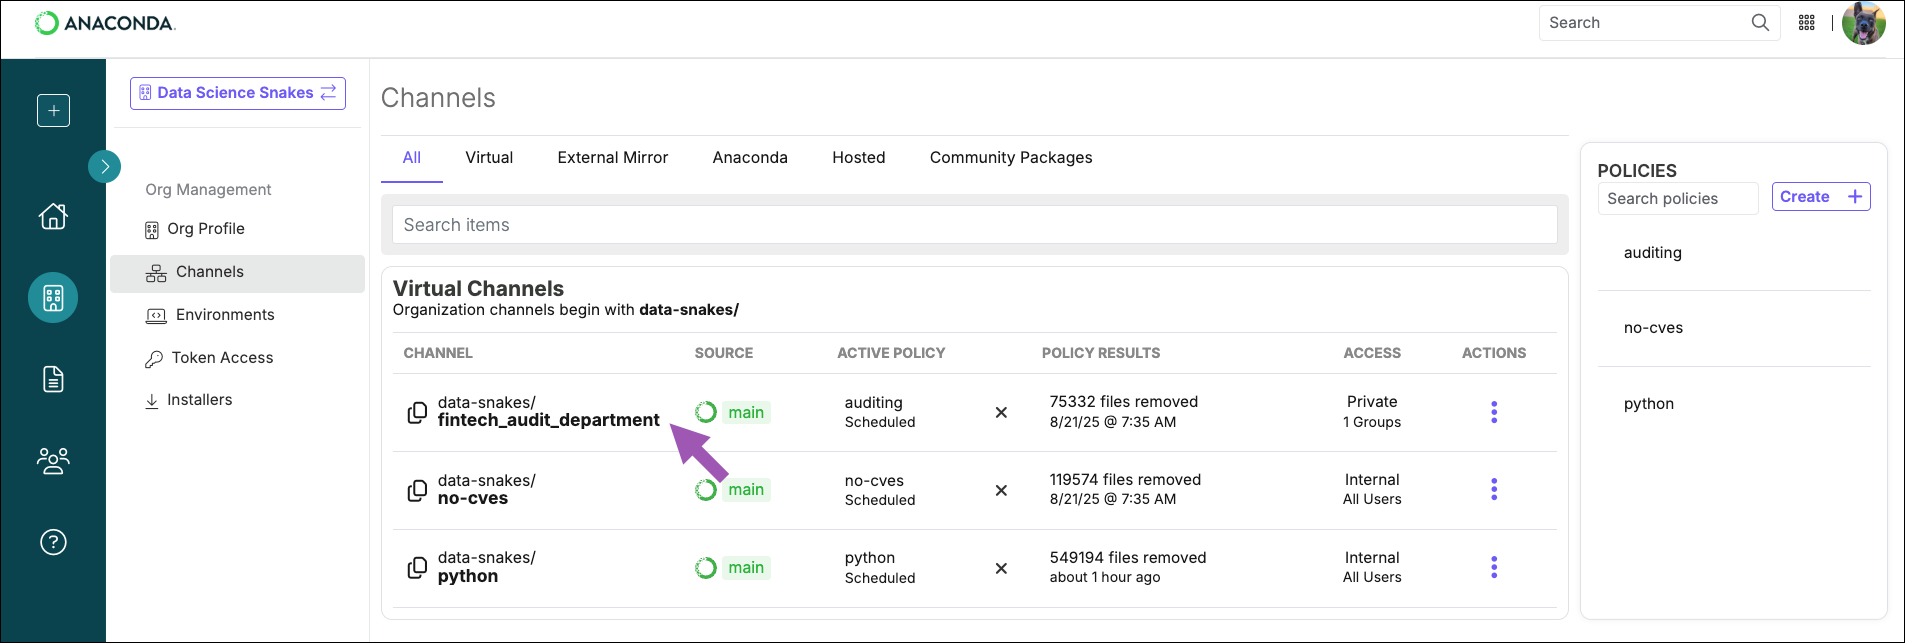Switch to the Virtual tab

489,158
